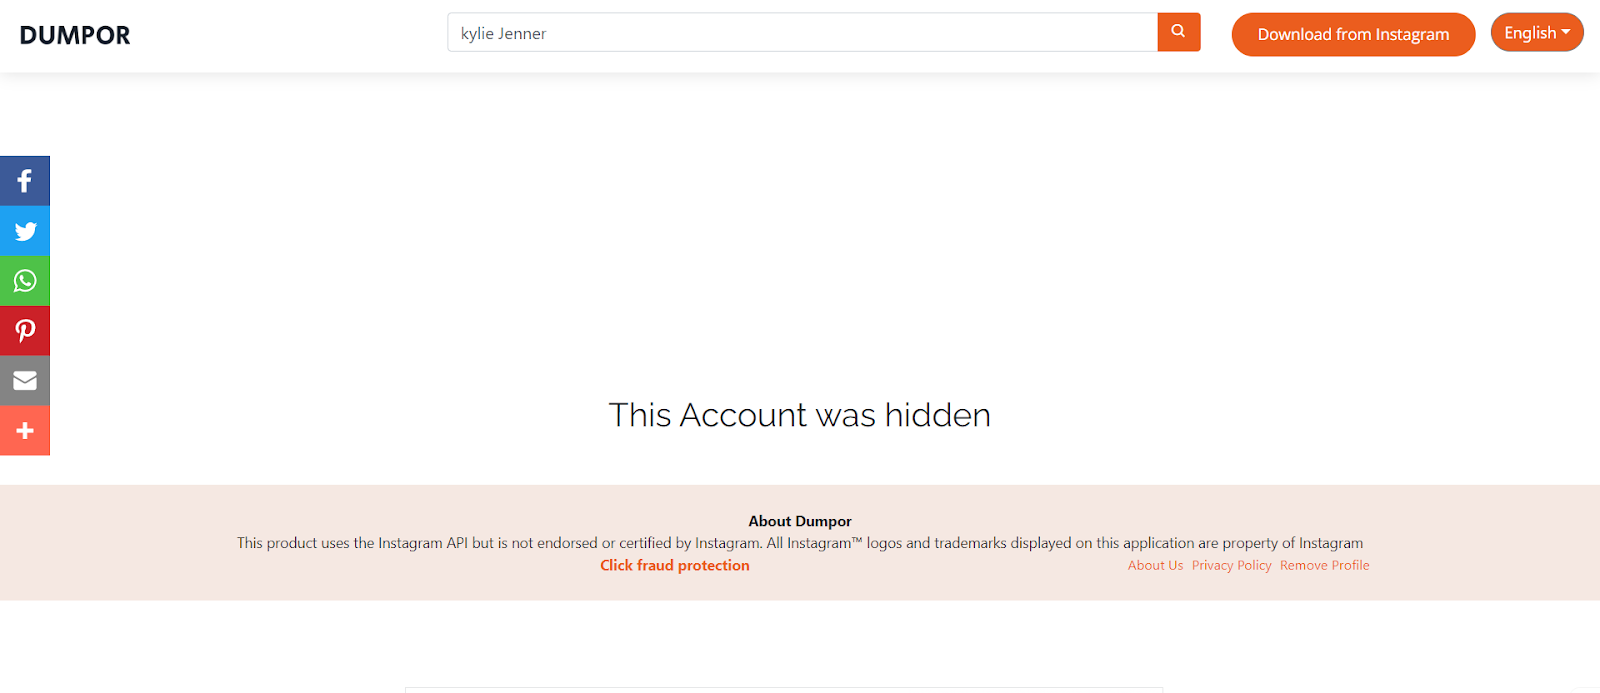This screenshot has height=693, width=1600.
Task: Share page via Facebook icon
Action: tap(25, 181)
